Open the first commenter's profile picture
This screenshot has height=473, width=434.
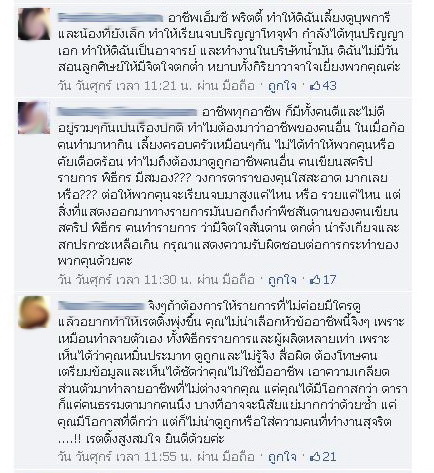[x=34, y=24]
